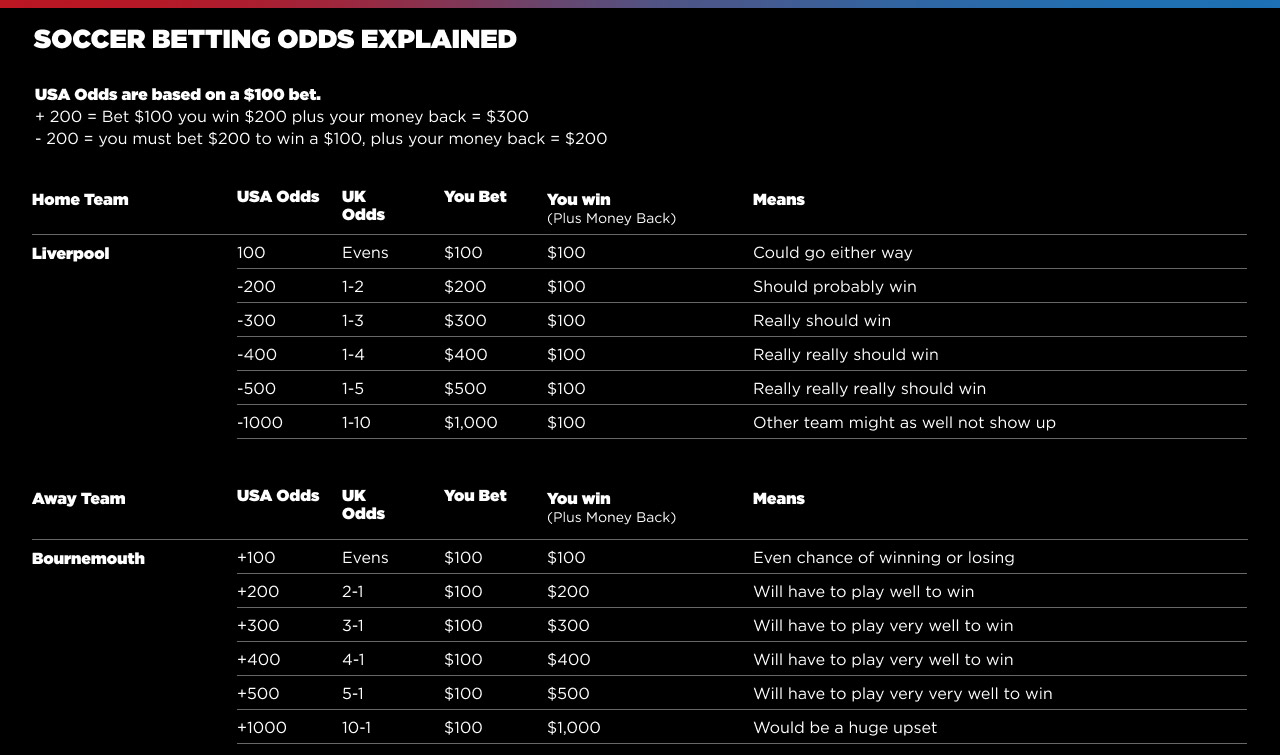Image resolution: width=1280 pixels, height=755 pixels.
Task: Click the 5-1 UK odds value
Action: pos(353,694)
